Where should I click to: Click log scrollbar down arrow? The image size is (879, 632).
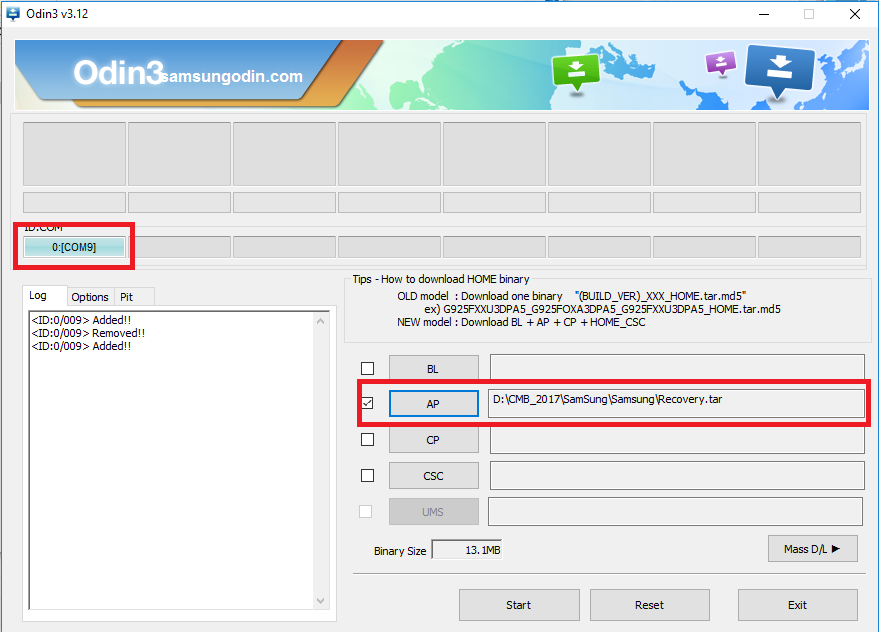(x=321, y=601)
